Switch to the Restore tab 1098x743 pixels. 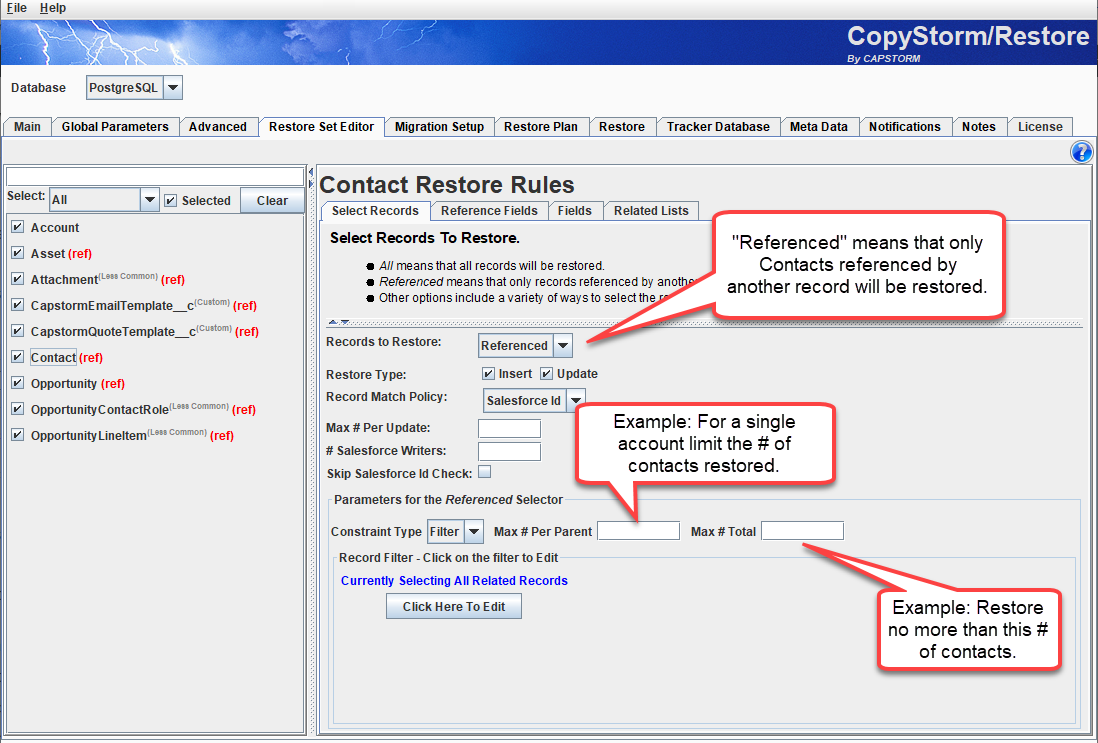(x=622, y=127)
